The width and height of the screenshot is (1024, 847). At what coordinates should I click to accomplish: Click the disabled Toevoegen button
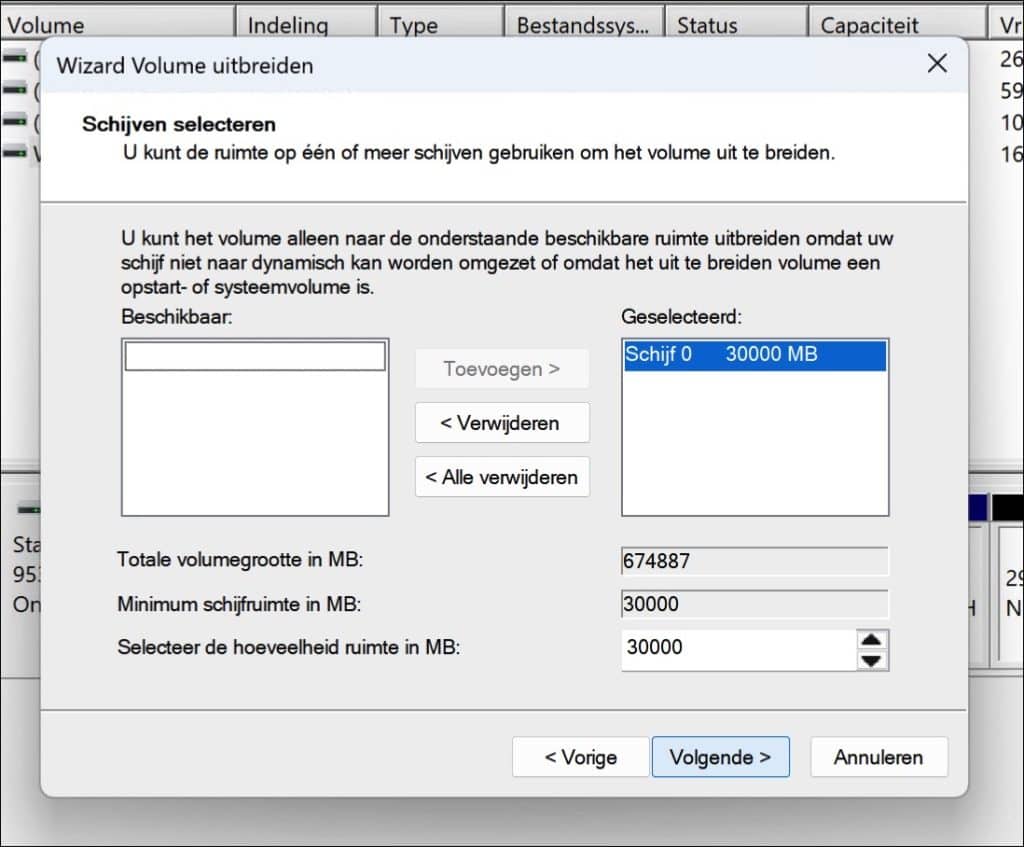click(x=502, y=369)
